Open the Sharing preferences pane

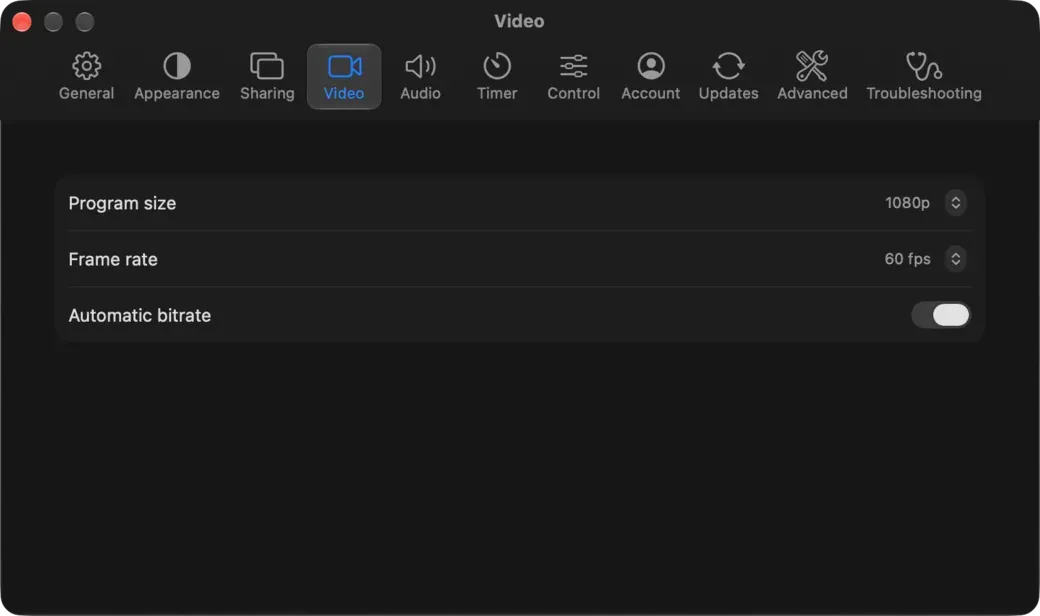click(x=267, y=77)
